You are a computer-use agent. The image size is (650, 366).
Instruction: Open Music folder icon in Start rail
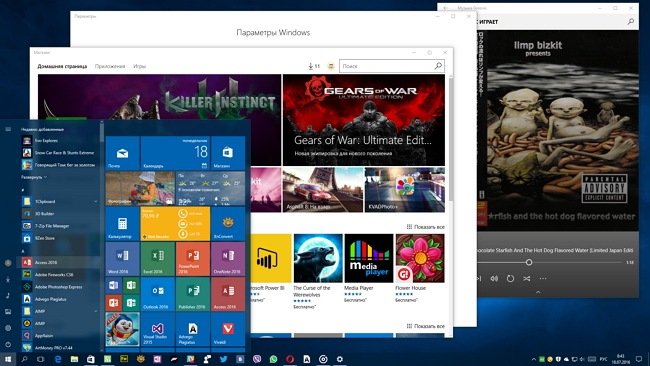tap(8, 296)
